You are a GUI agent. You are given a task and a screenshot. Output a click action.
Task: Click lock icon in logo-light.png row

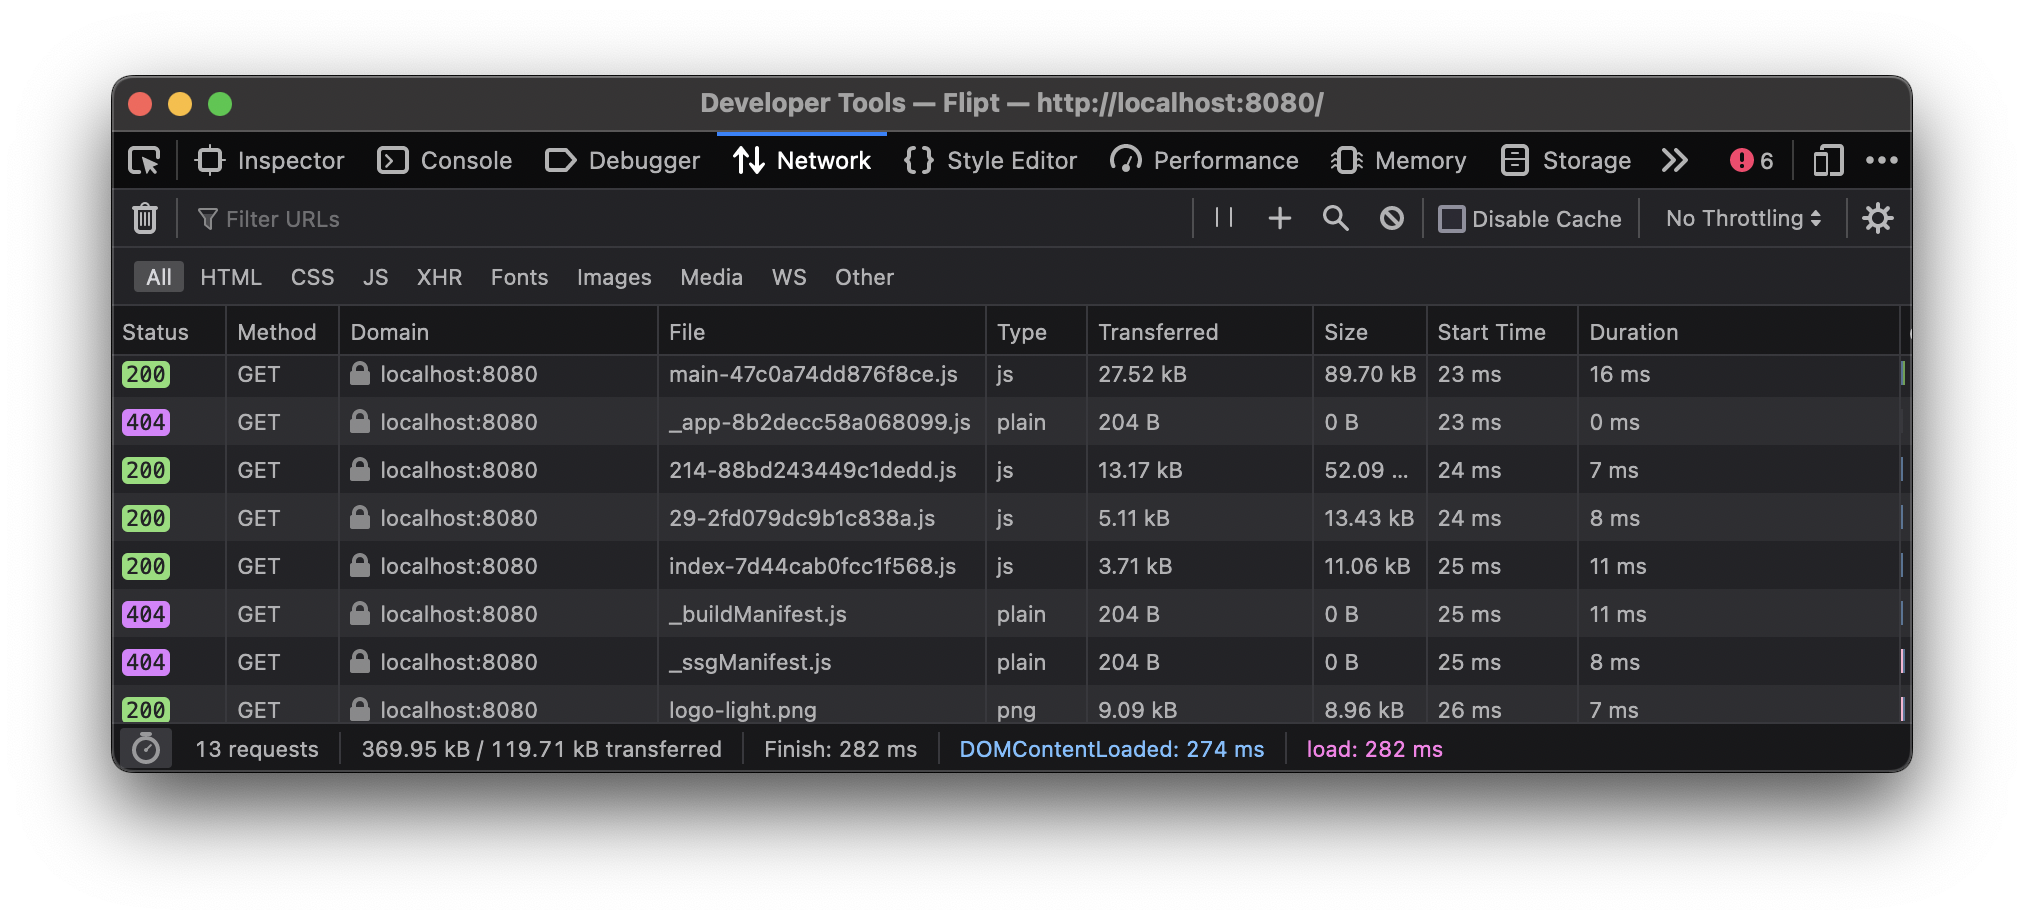(x=360, y=709)
